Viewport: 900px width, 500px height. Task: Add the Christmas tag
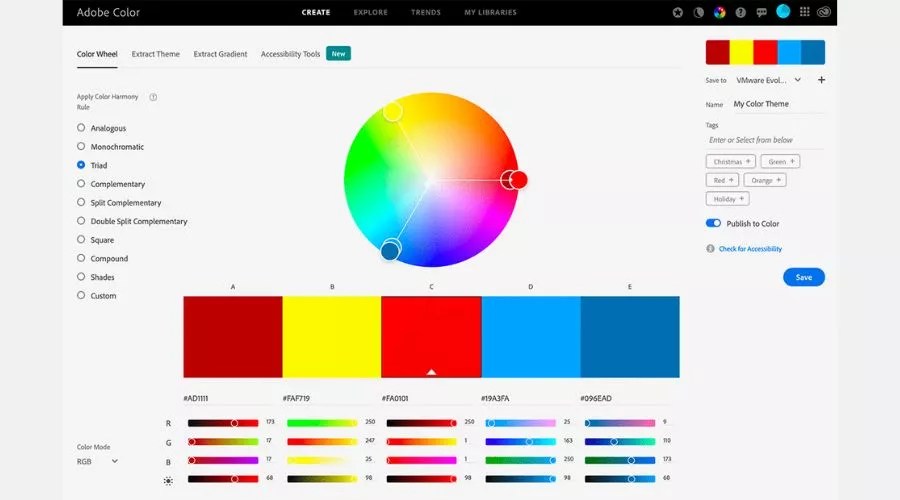click(731, 161)
